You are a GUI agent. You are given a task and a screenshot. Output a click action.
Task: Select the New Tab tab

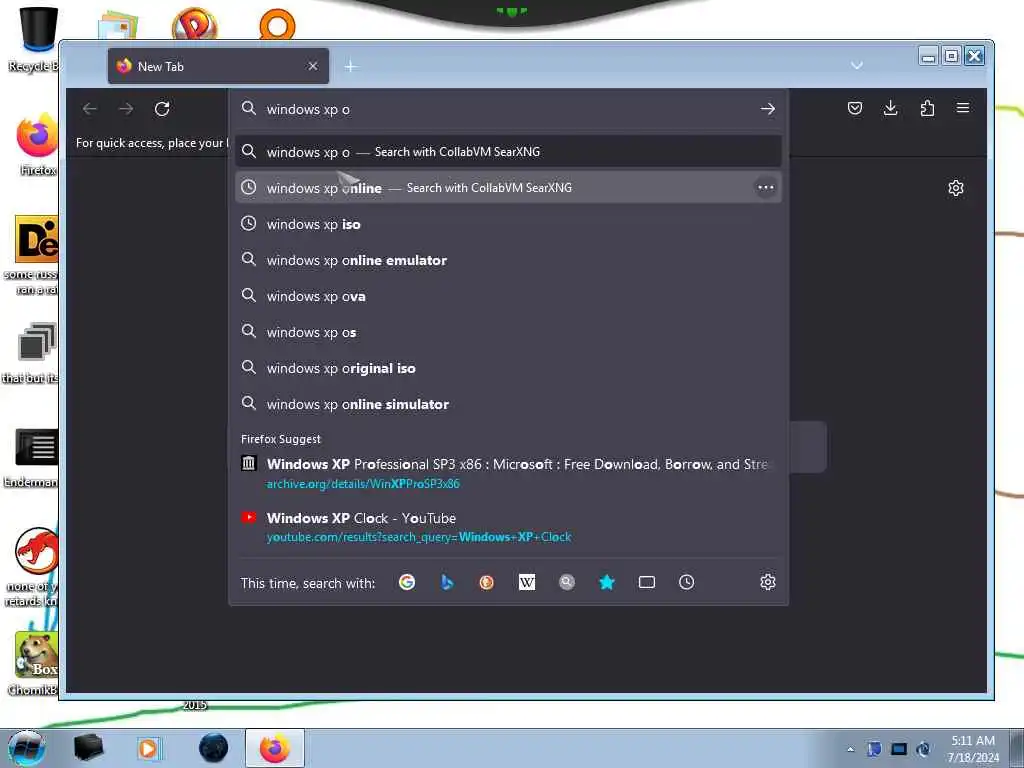pyautogui.click(x=218, y=66)
